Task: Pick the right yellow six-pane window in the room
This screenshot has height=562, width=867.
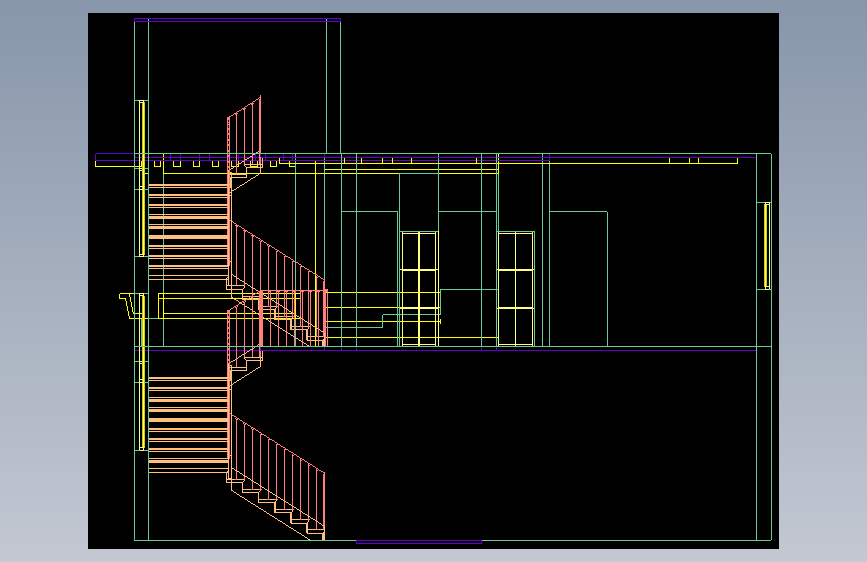Action: coord(515,289)
